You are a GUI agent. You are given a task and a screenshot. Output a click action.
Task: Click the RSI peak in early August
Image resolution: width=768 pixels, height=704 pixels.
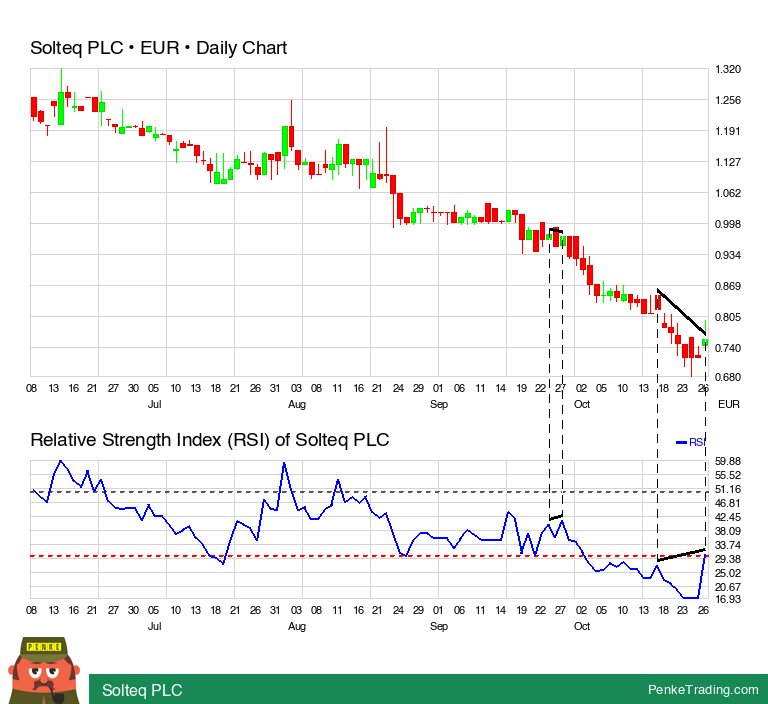click(x=284, y=463)
